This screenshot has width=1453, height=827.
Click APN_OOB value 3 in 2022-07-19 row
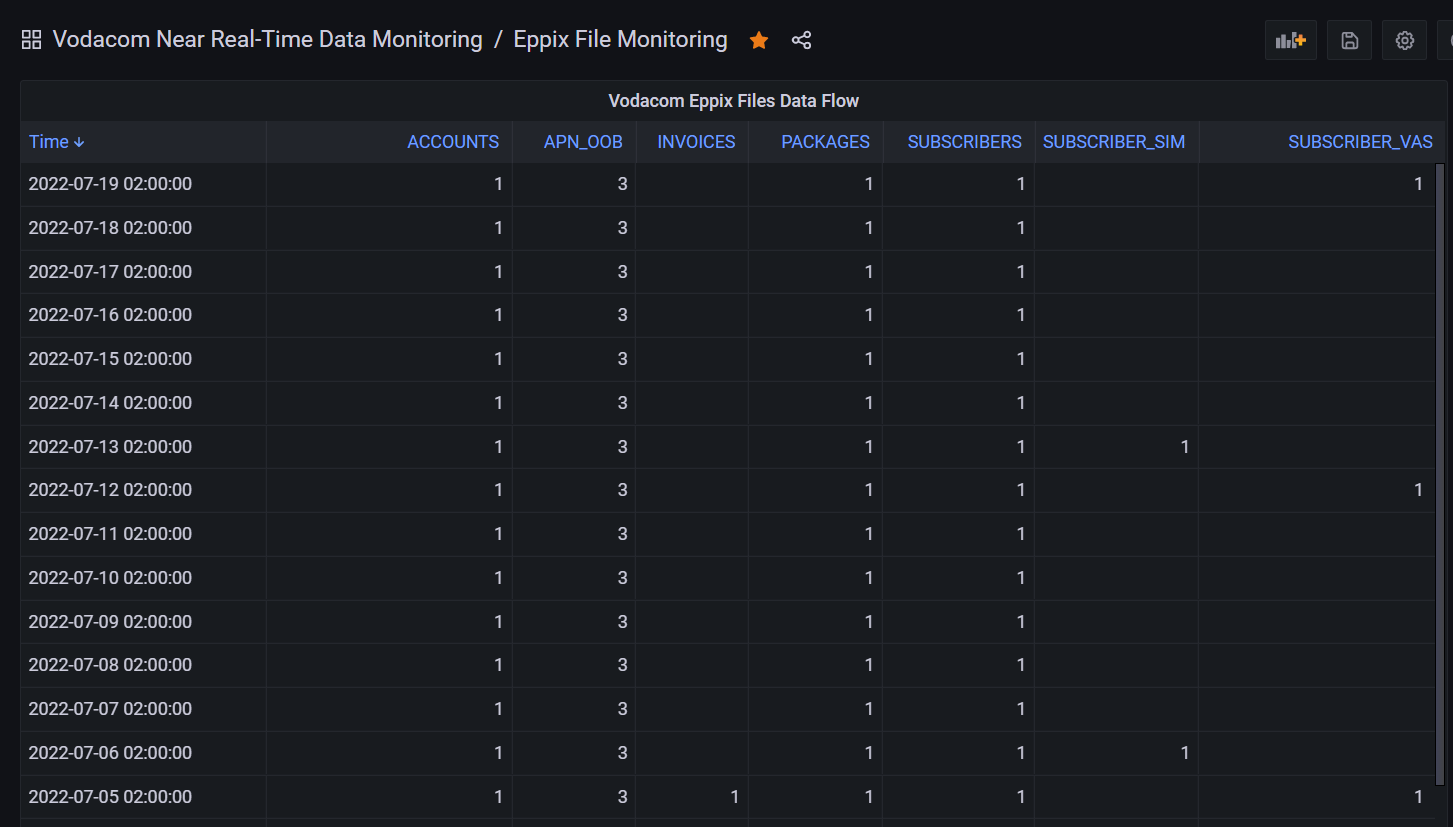[x=622, y=184]
